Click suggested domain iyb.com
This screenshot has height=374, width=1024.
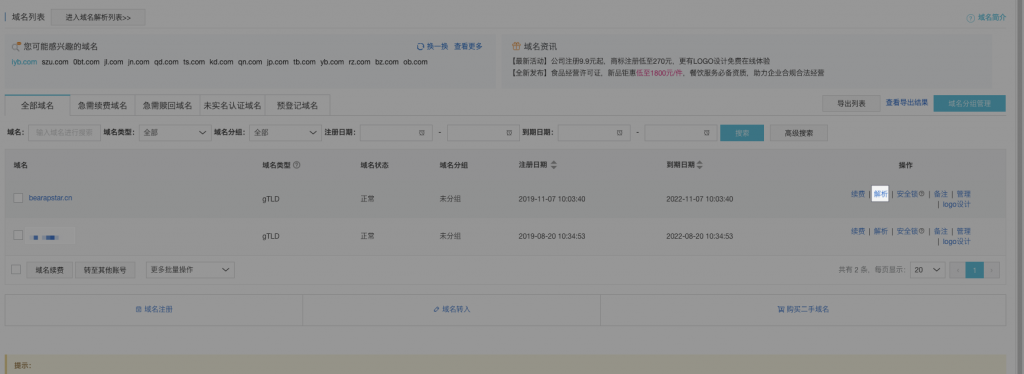24,62
